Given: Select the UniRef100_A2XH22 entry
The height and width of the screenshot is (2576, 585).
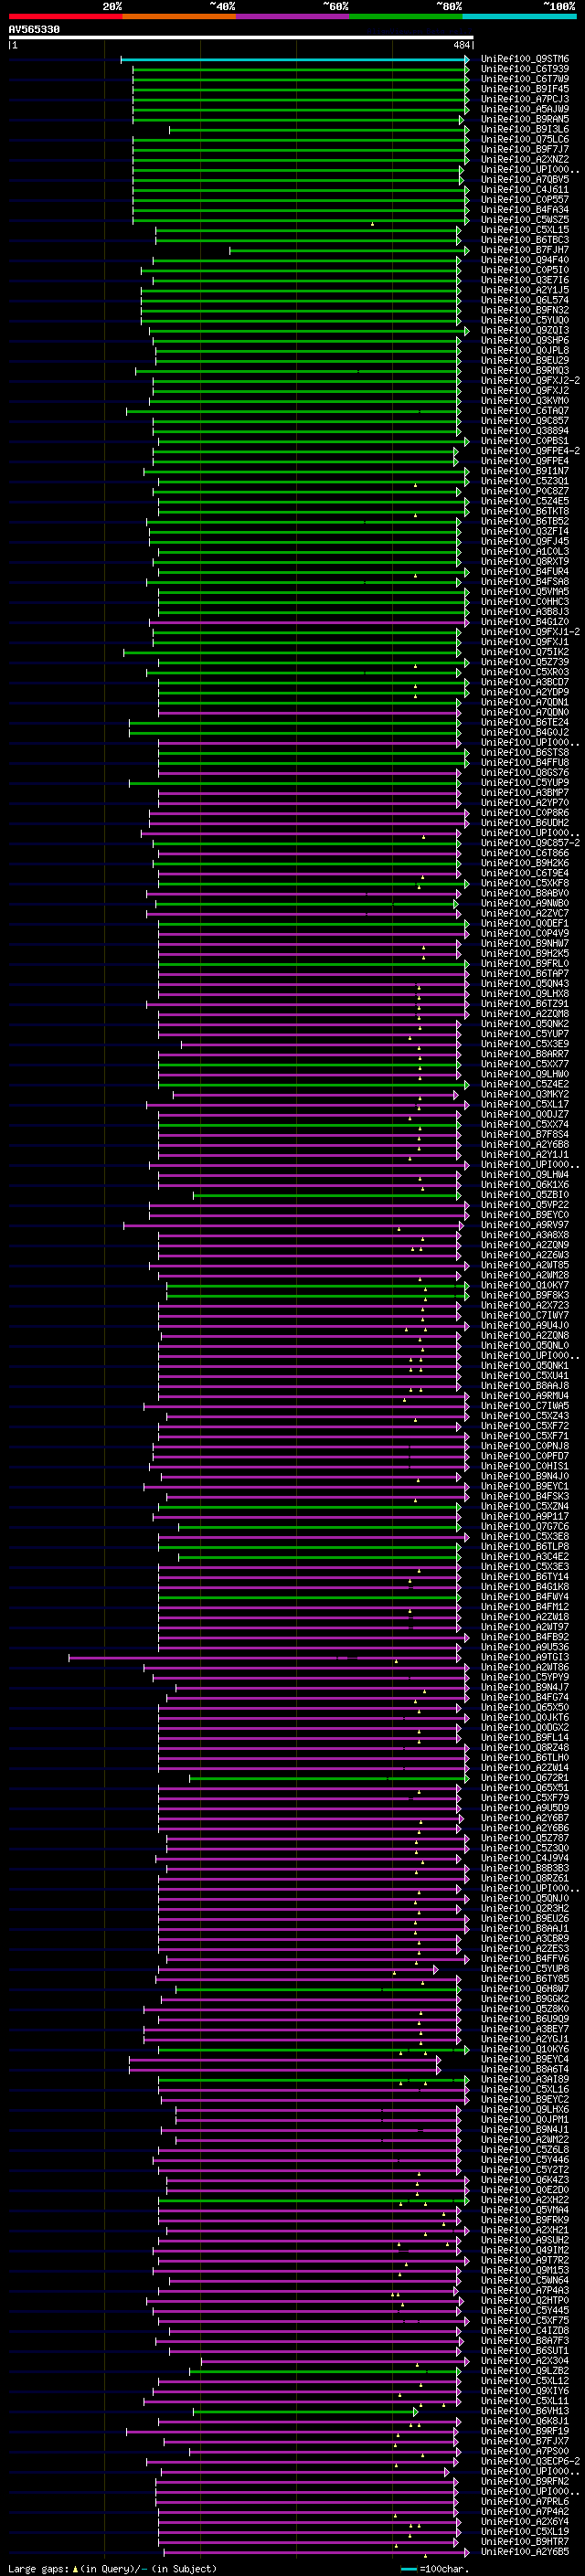Looking at the screenshot, I should [525, 2200].
